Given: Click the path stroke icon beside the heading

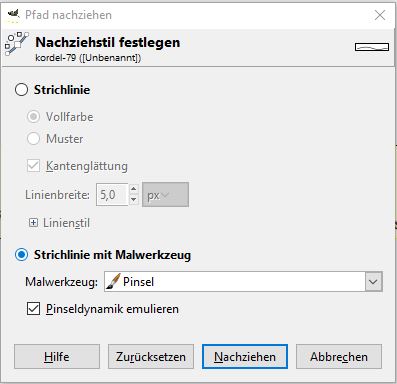Looking at the screenshot, I should point(17,44).
